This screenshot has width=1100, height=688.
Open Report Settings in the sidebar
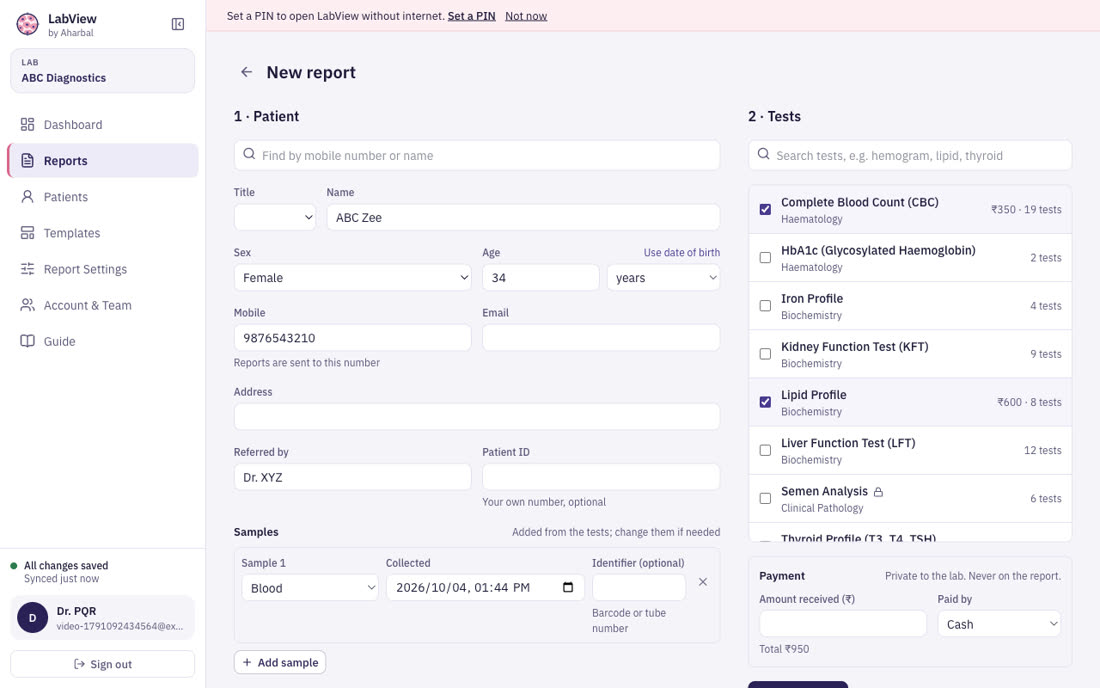click(103, 269)
